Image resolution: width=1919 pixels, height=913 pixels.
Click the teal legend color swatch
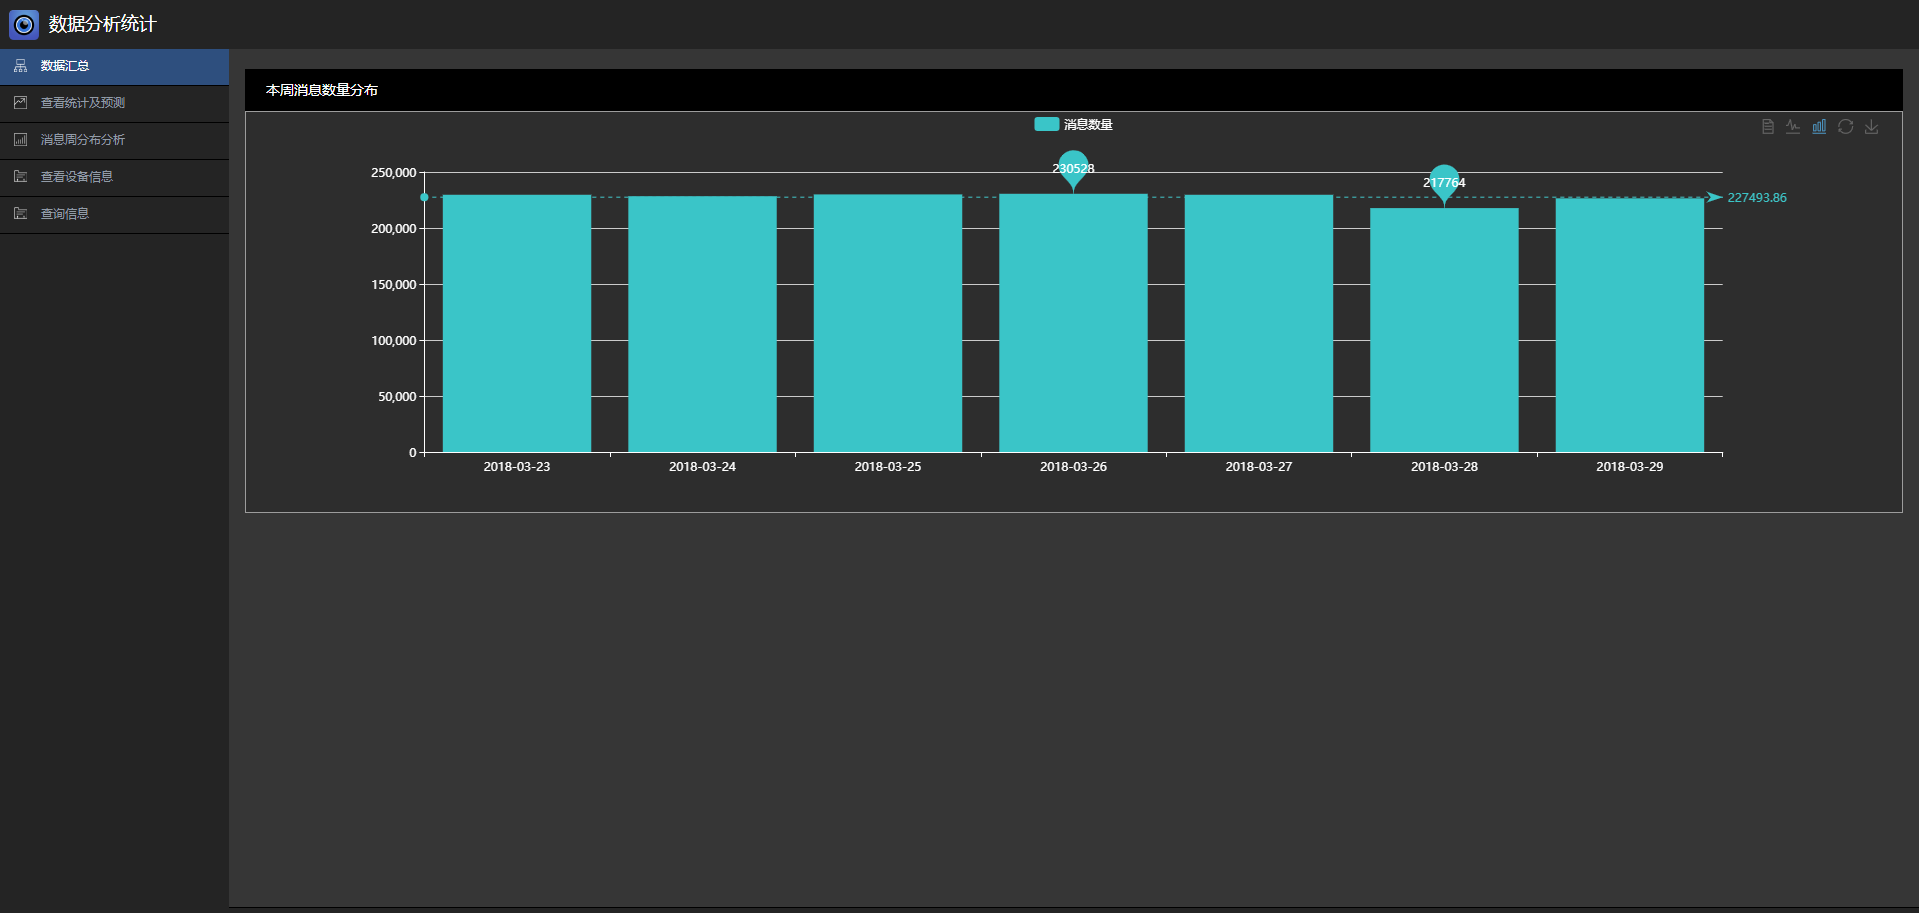click(x=1046, y=124)
